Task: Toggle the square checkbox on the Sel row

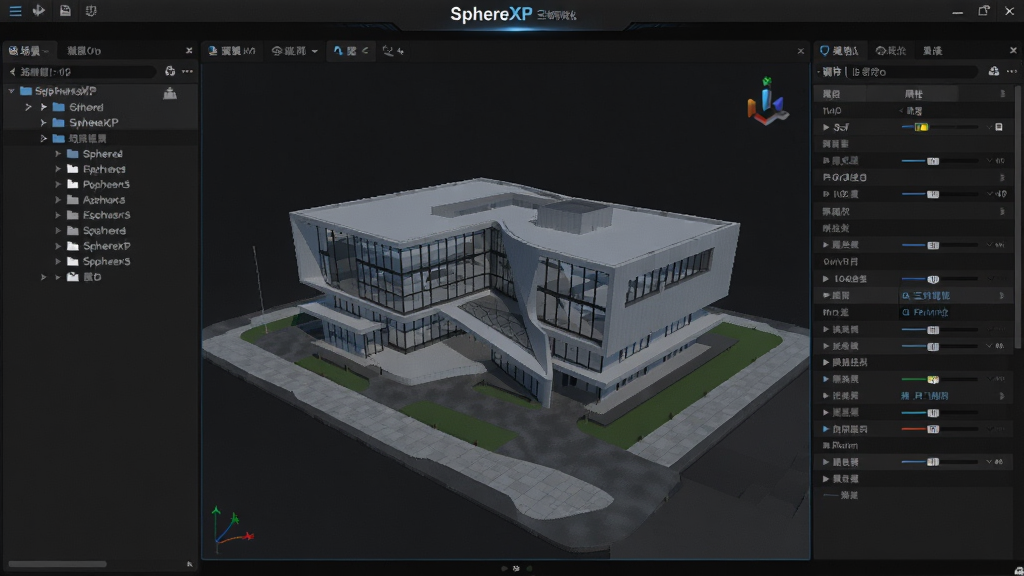Action: [x=999, y=127]
